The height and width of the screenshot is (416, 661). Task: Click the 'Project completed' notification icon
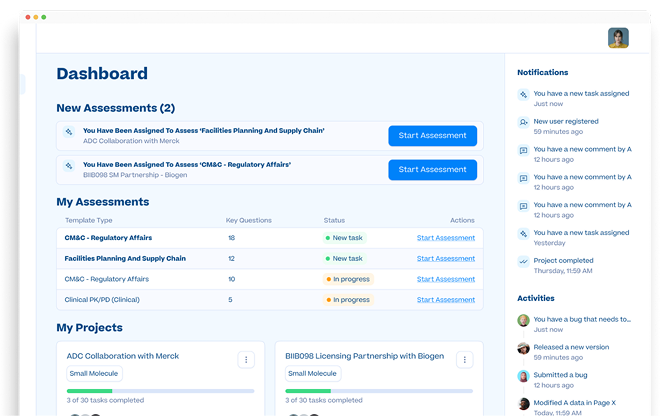click(523, 261)
